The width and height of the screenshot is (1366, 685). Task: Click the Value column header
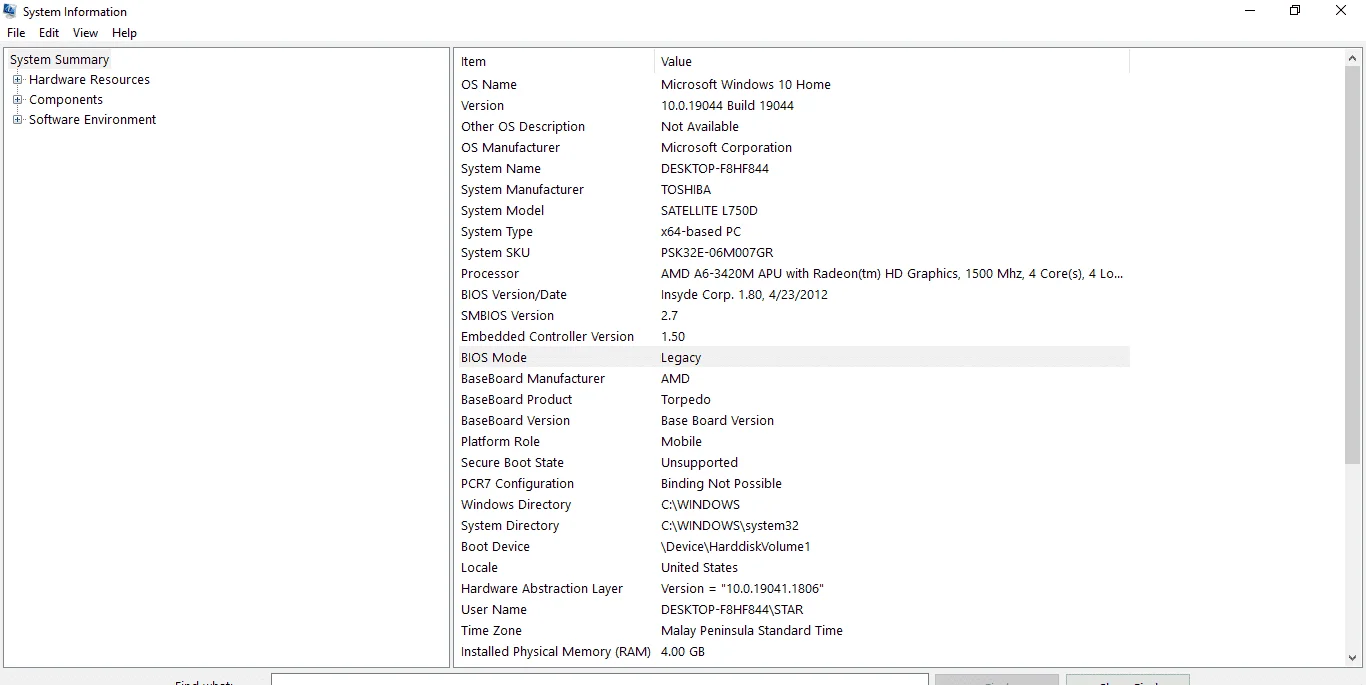(892, 62)
